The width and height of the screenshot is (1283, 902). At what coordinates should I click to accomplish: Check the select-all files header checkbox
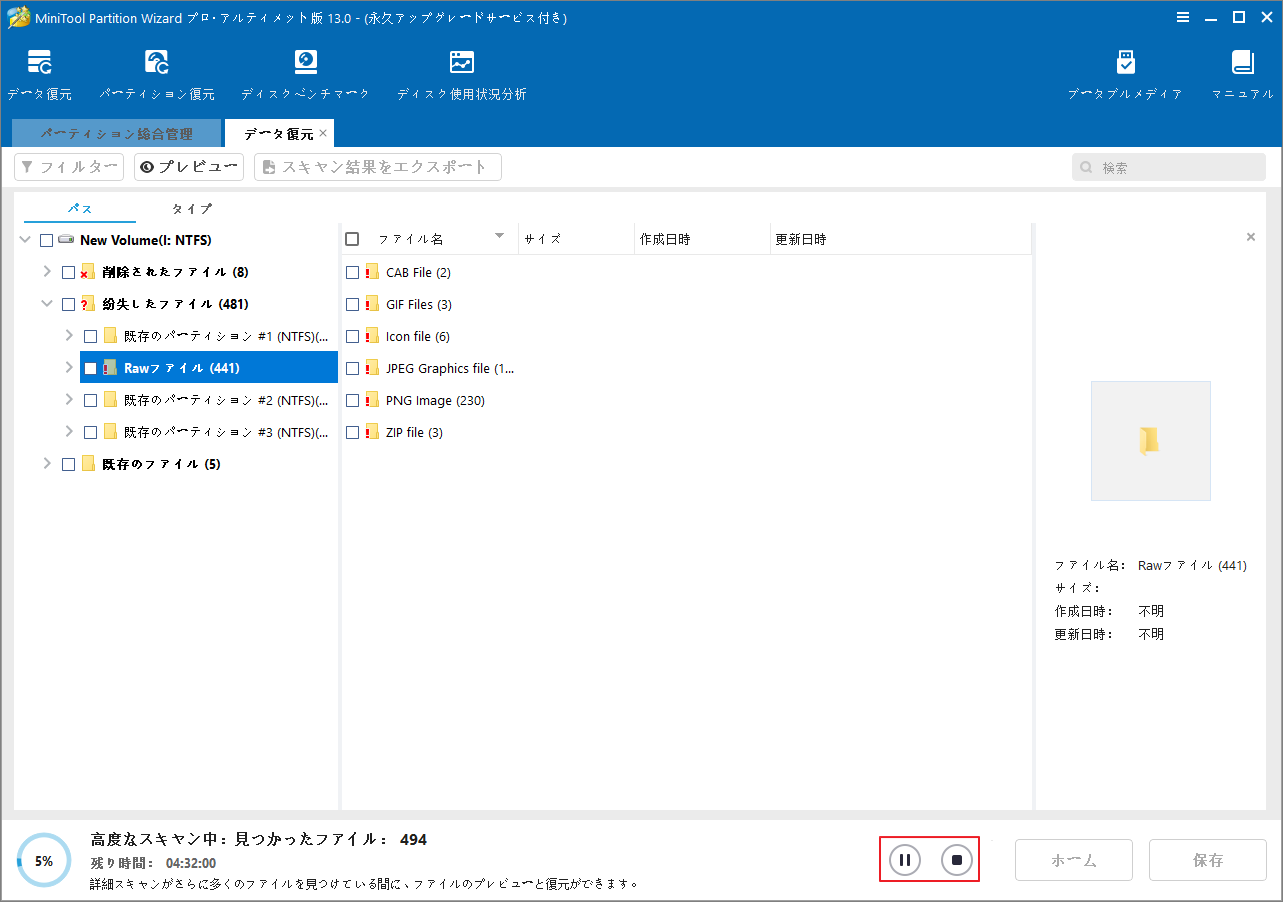352,238
